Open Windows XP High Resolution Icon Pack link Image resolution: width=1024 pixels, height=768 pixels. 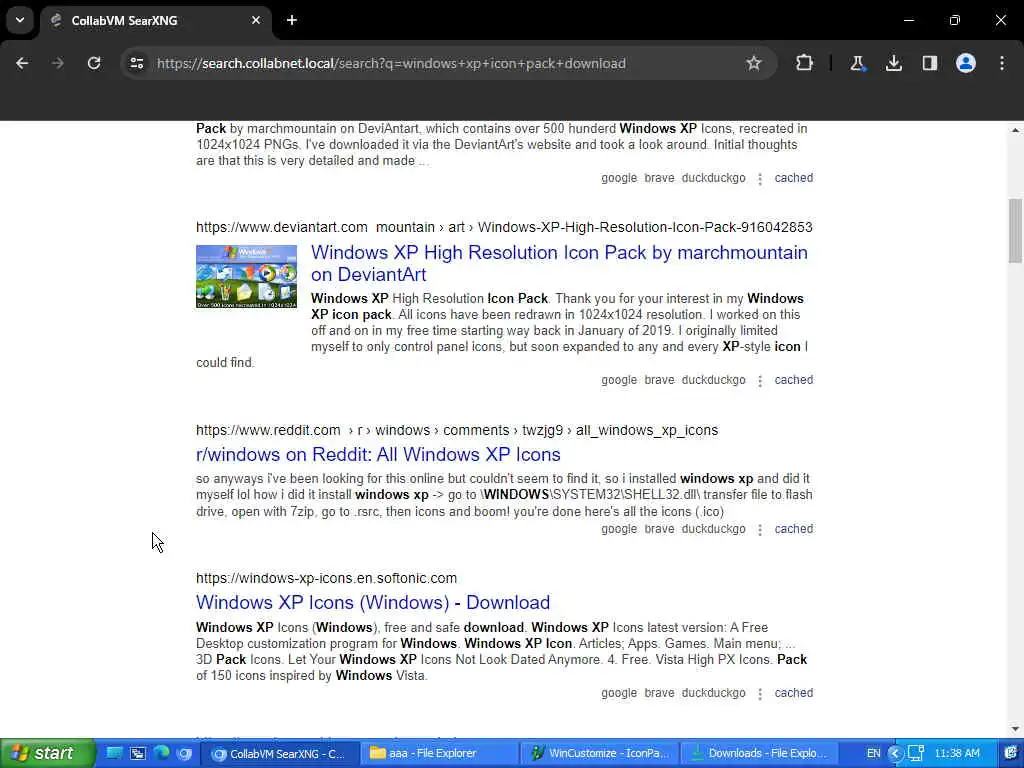click(559, 263)
